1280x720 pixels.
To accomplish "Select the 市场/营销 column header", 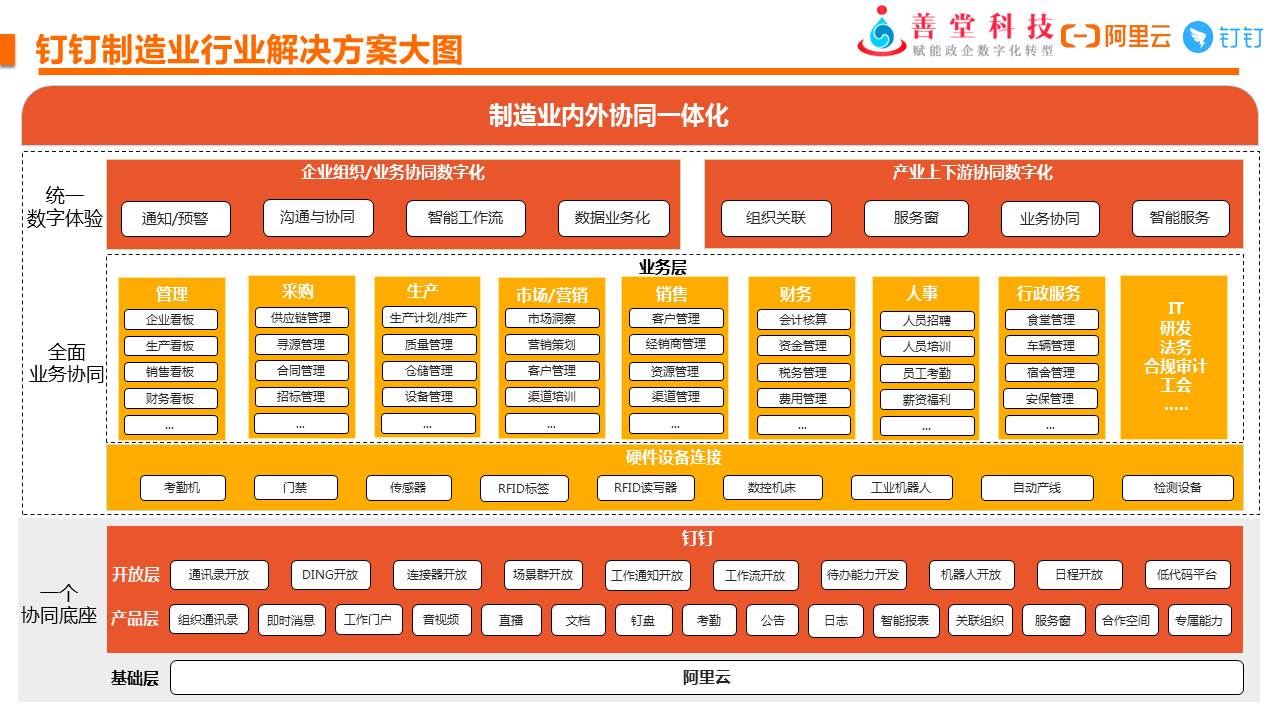I will [552, 294].
